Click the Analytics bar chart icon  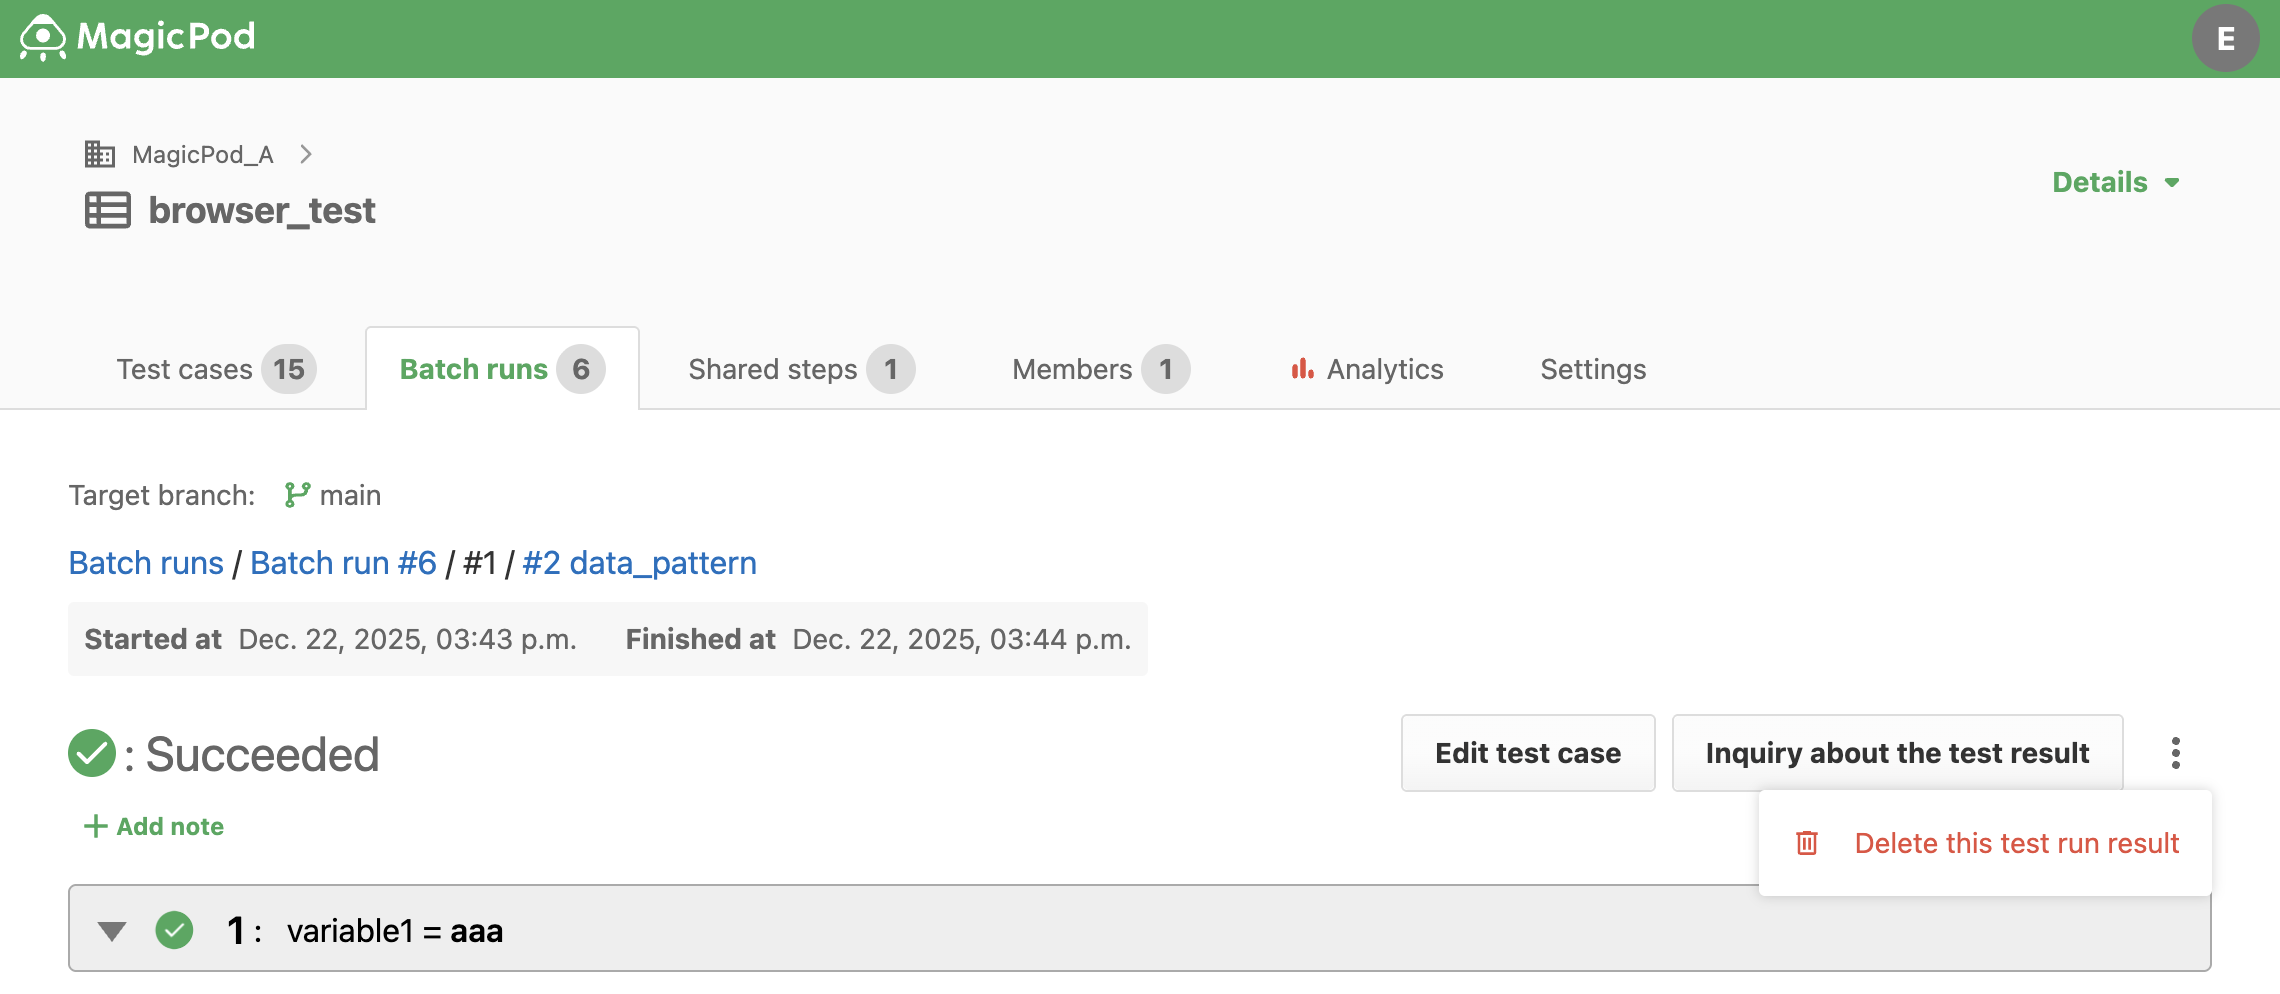click(1302, 369)
